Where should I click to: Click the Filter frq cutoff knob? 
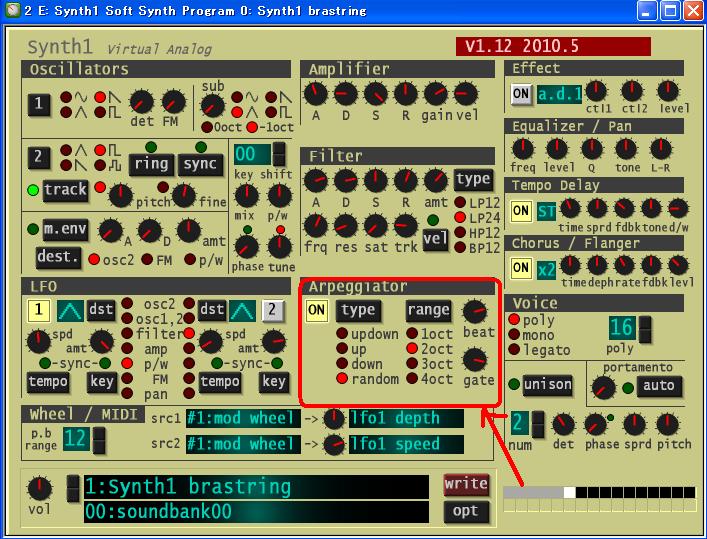(x=316, y=226)
